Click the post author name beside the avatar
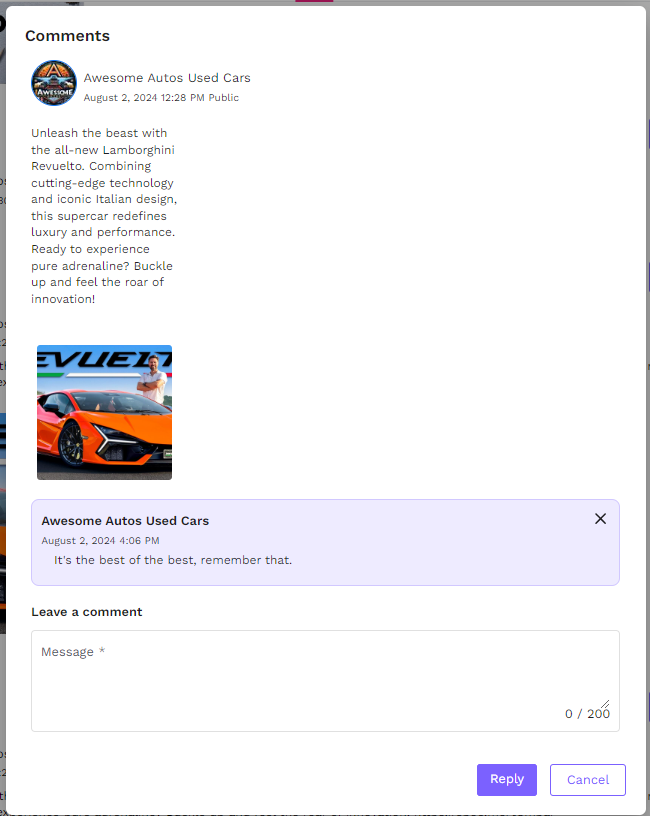650x816 pixels. (167, 78)
